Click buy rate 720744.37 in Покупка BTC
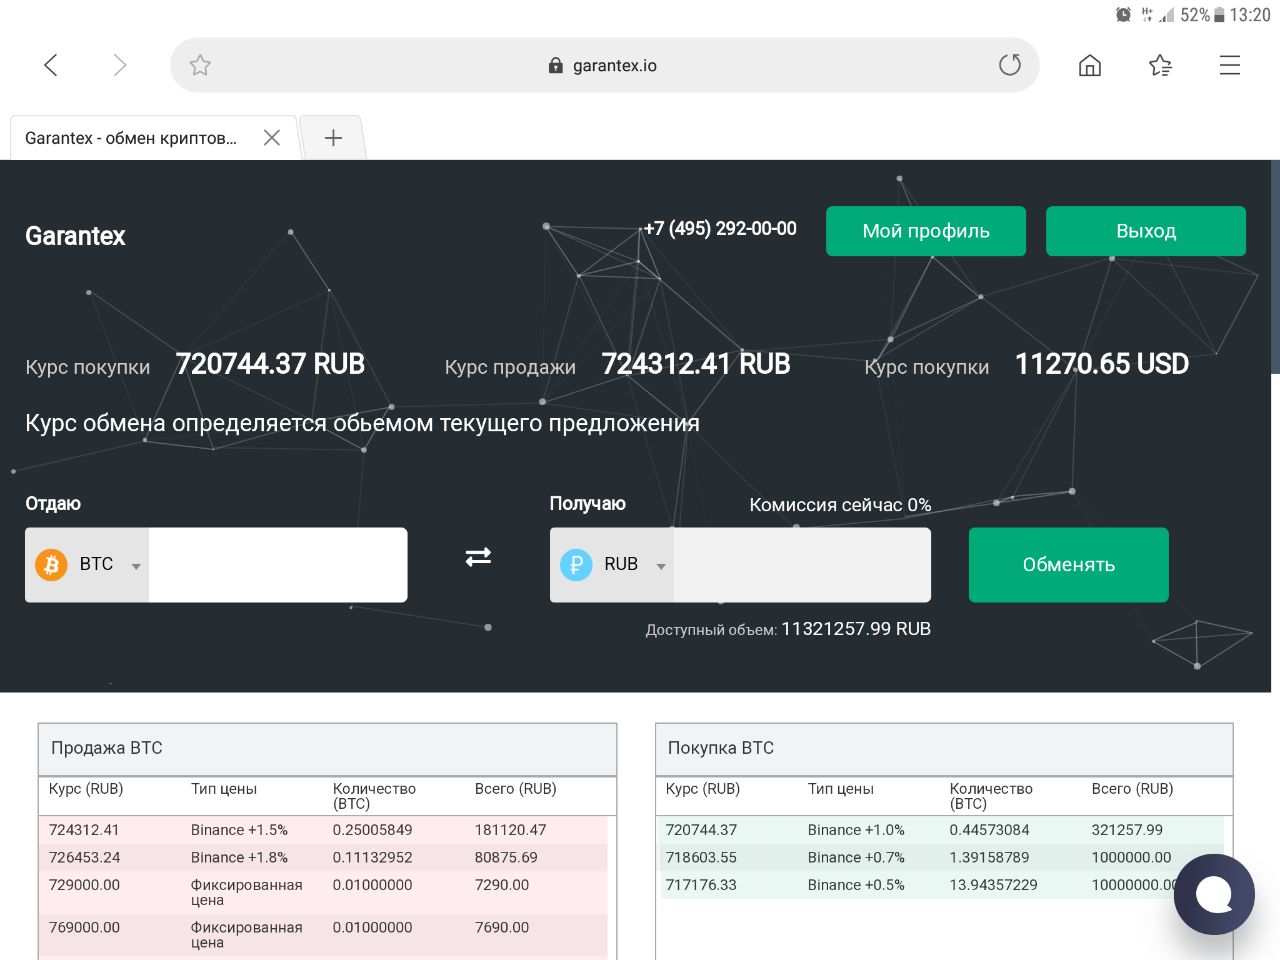The image size is (1280, 960). pos(701,830)
